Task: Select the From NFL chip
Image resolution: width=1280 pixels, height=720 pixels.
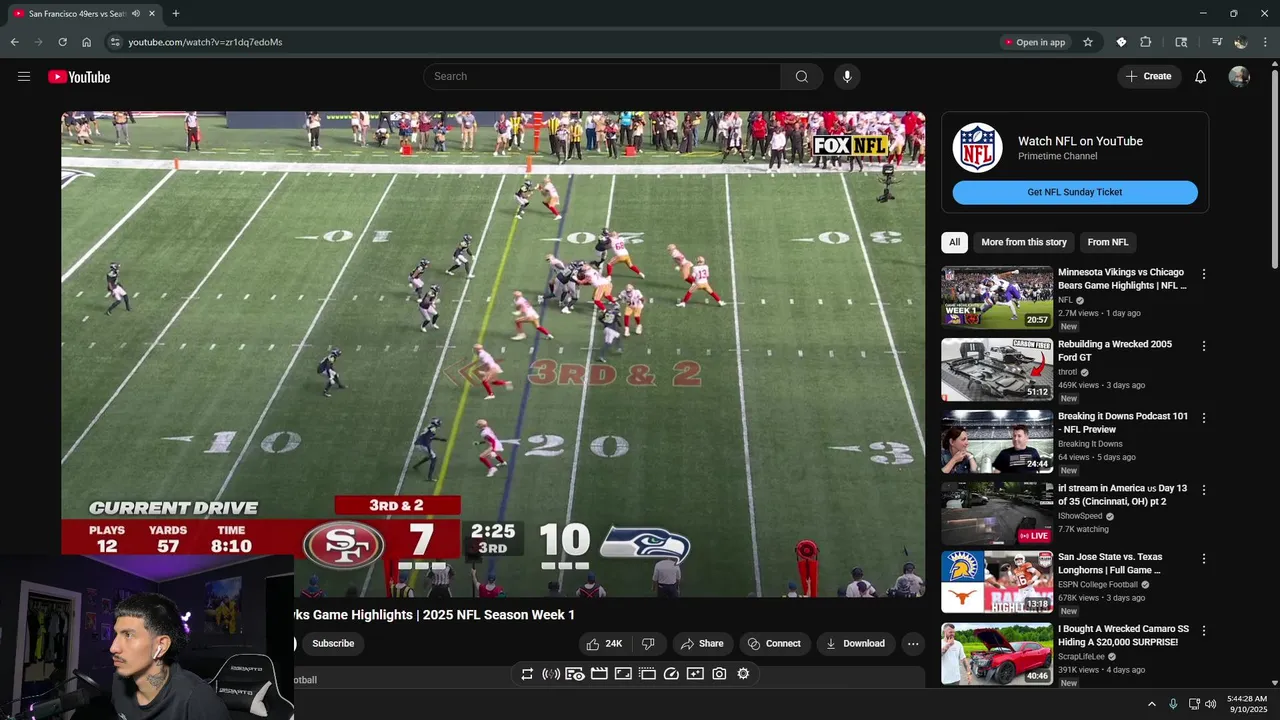Action: [1108, 242]
